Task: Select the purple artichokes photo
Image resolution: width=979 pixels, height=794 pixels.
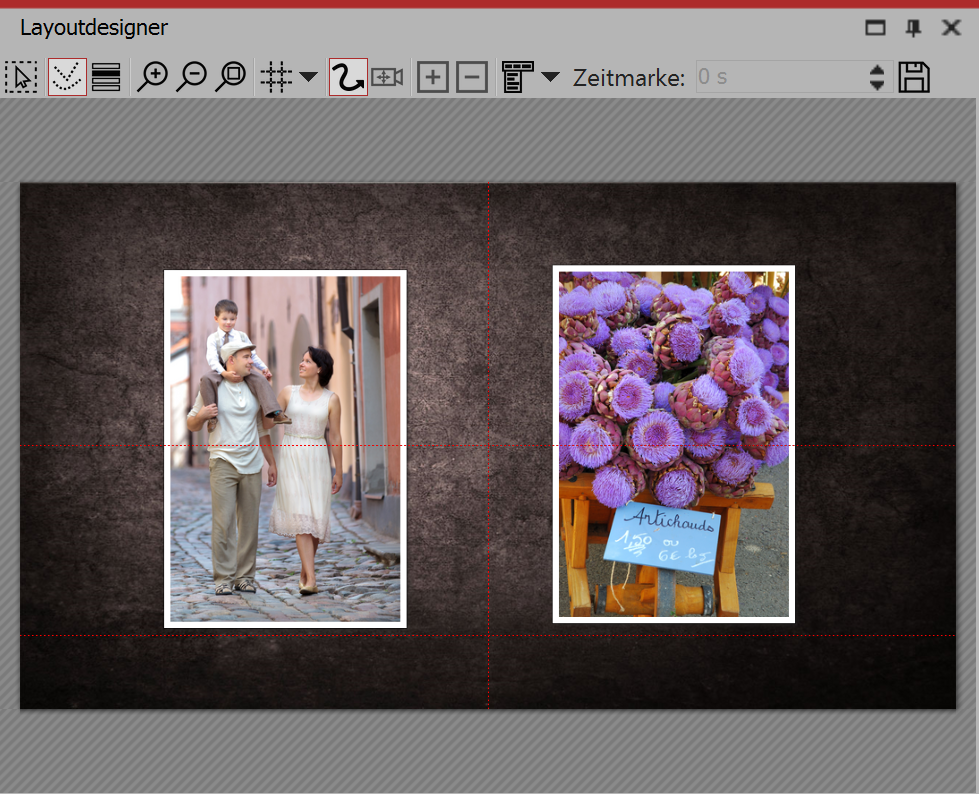Action: pyautogui.click(x=673, y=444)
